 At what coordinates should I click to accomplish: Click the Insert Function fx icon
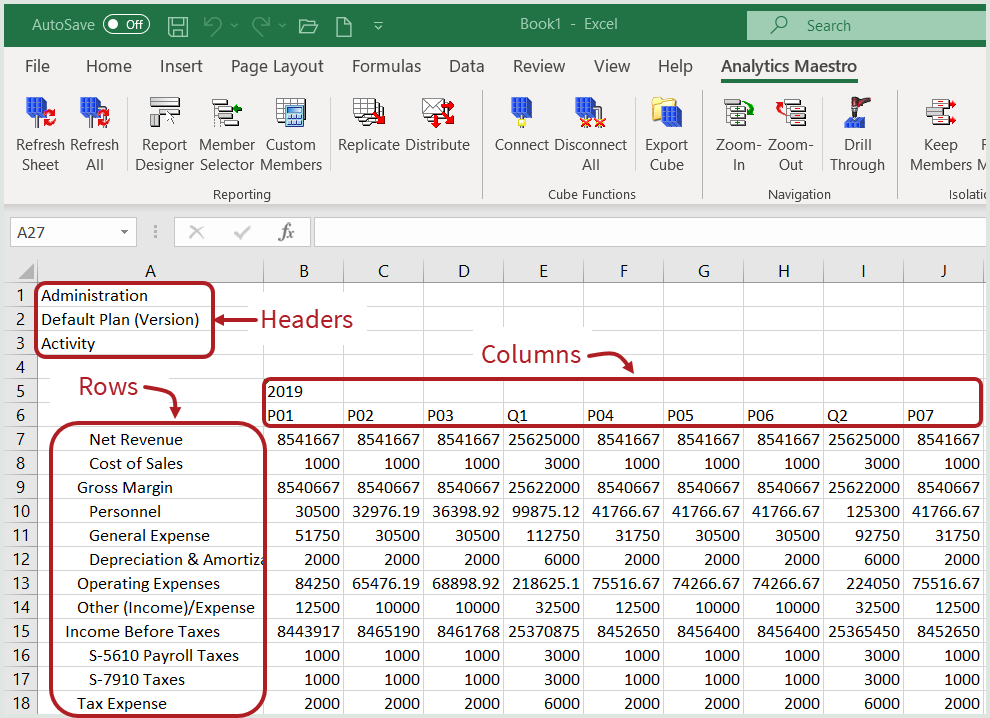point(286,232)
